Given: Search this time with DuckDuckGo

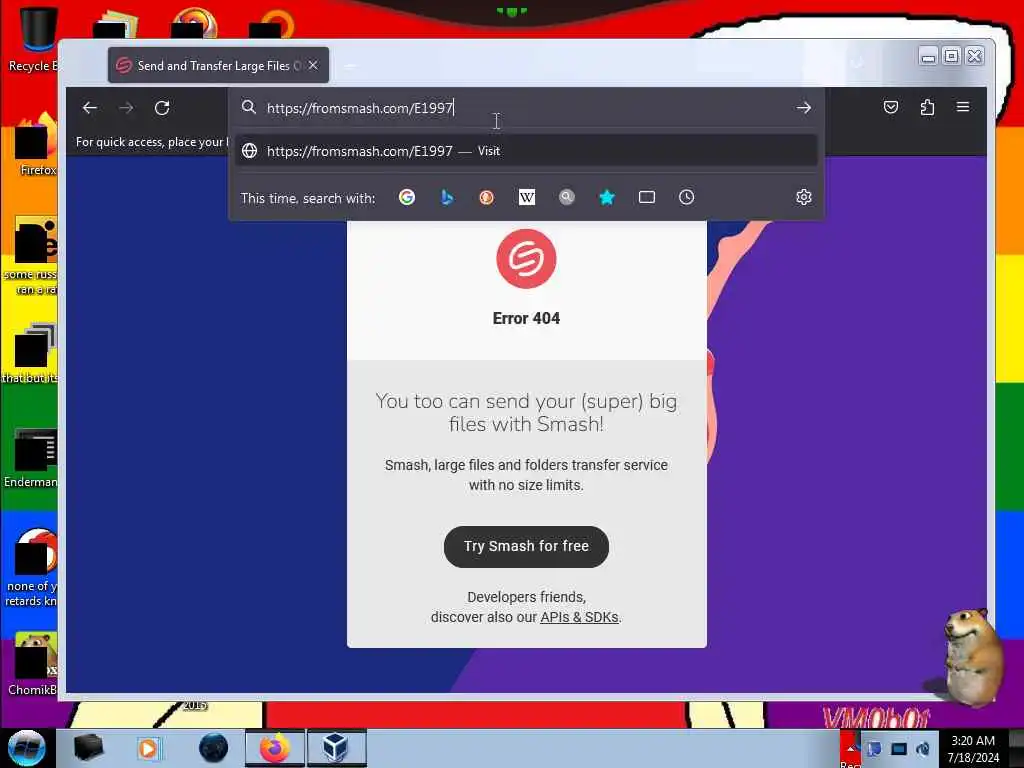Looking at the screenshot, I should pyautogui.click(x=487, y=197).
